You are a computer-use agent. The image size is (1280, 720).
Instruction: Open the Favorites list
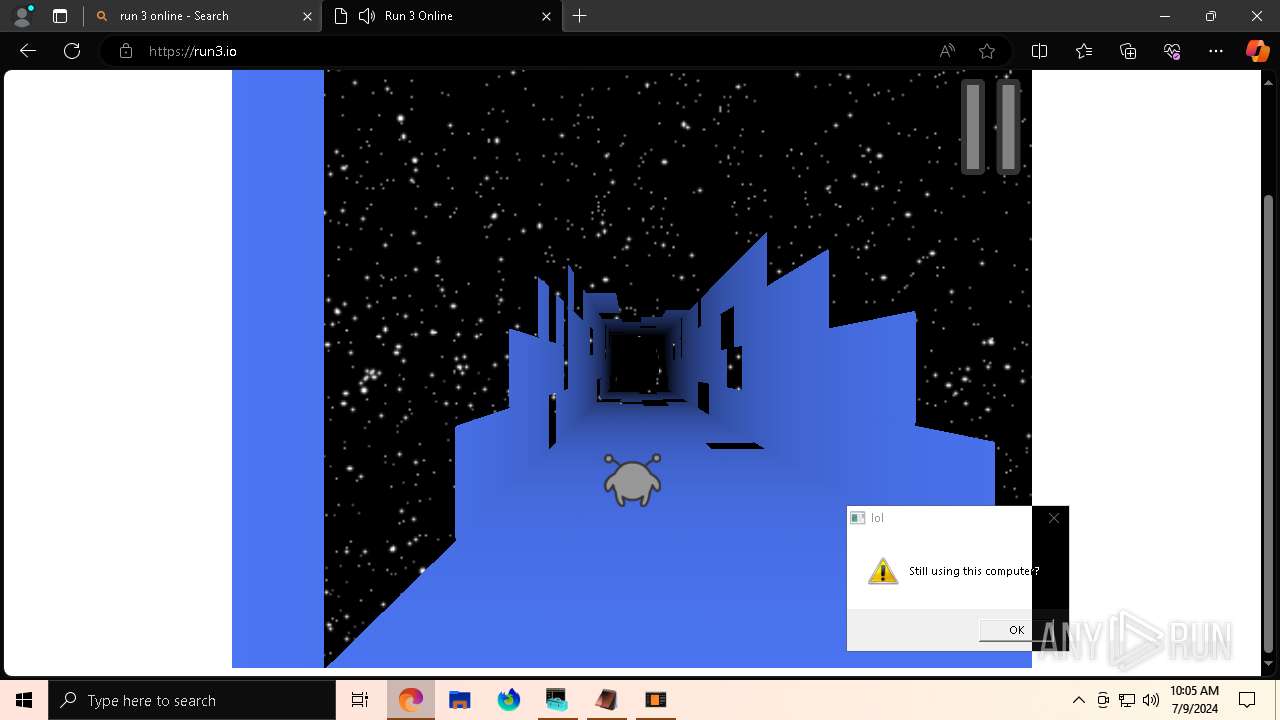1084,51
